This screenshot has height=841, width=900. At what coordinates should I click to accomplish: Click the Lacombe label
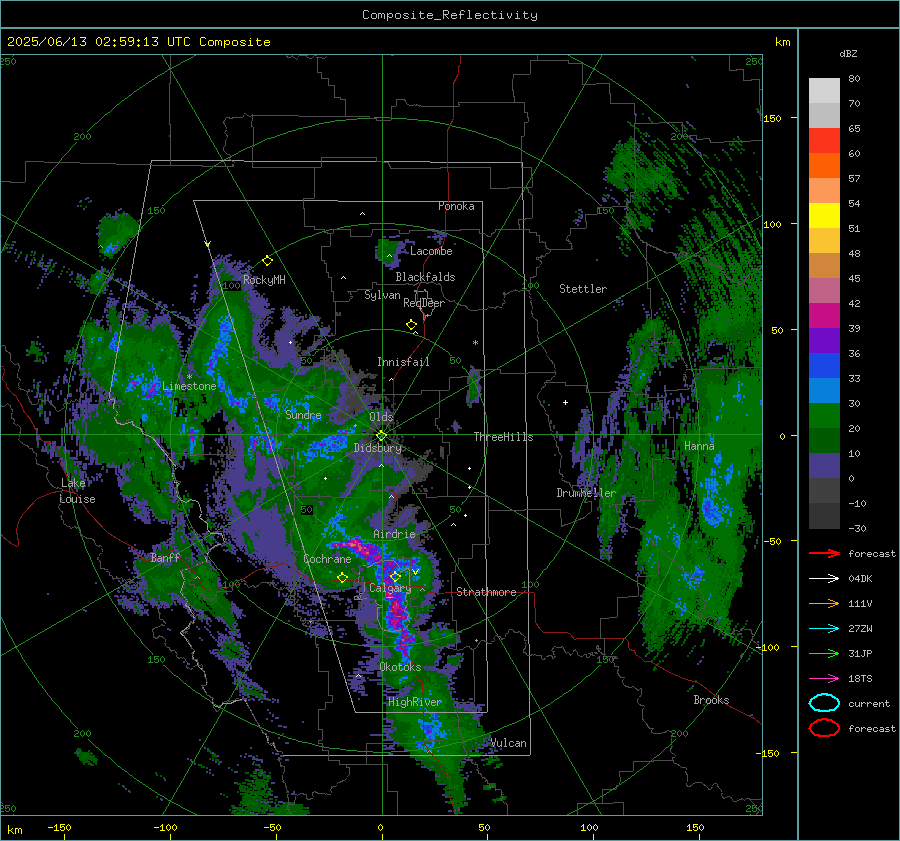pos(431,251)
